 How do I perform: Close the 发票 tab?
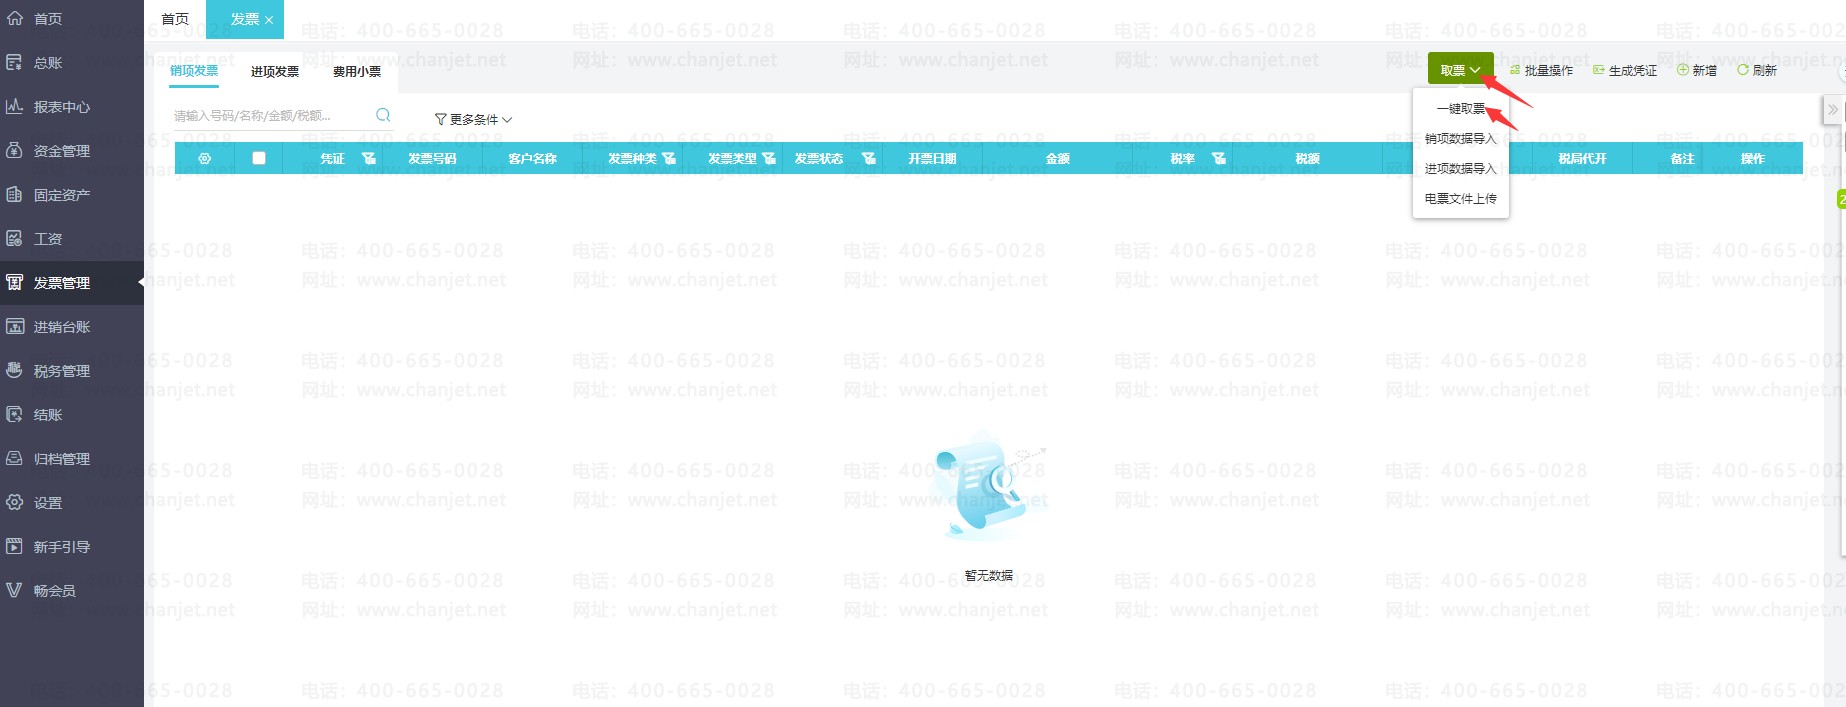pos(269,20)
